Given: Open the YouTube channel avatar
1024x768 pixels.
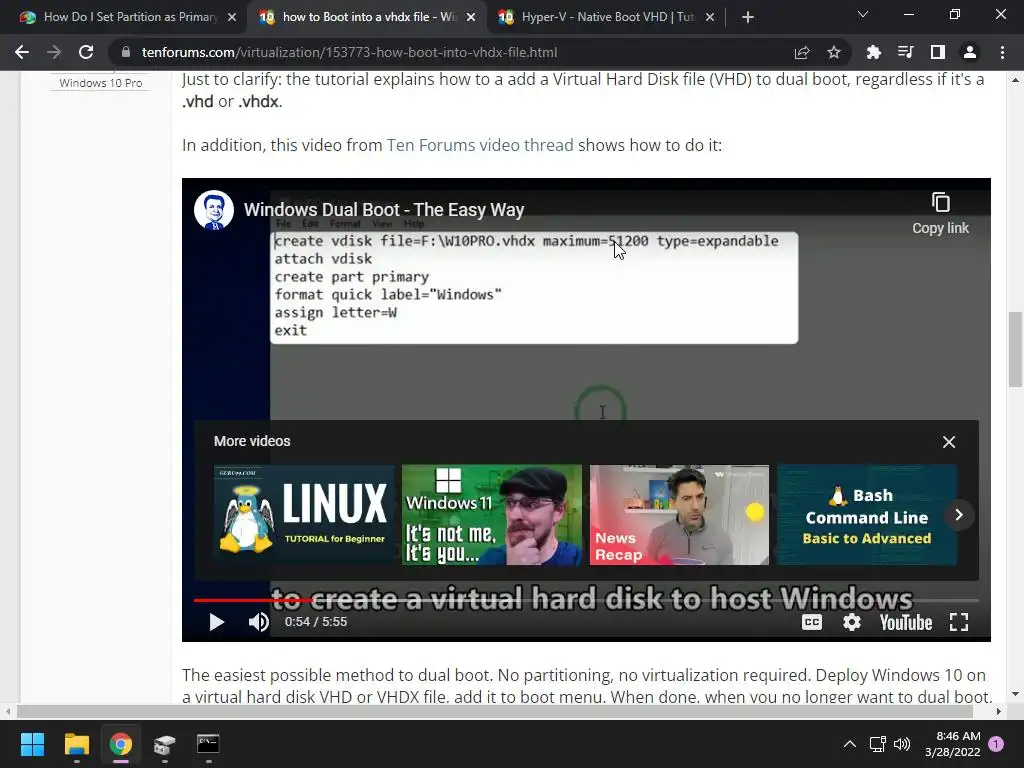Looking at the screenshot, I should 214,210.
